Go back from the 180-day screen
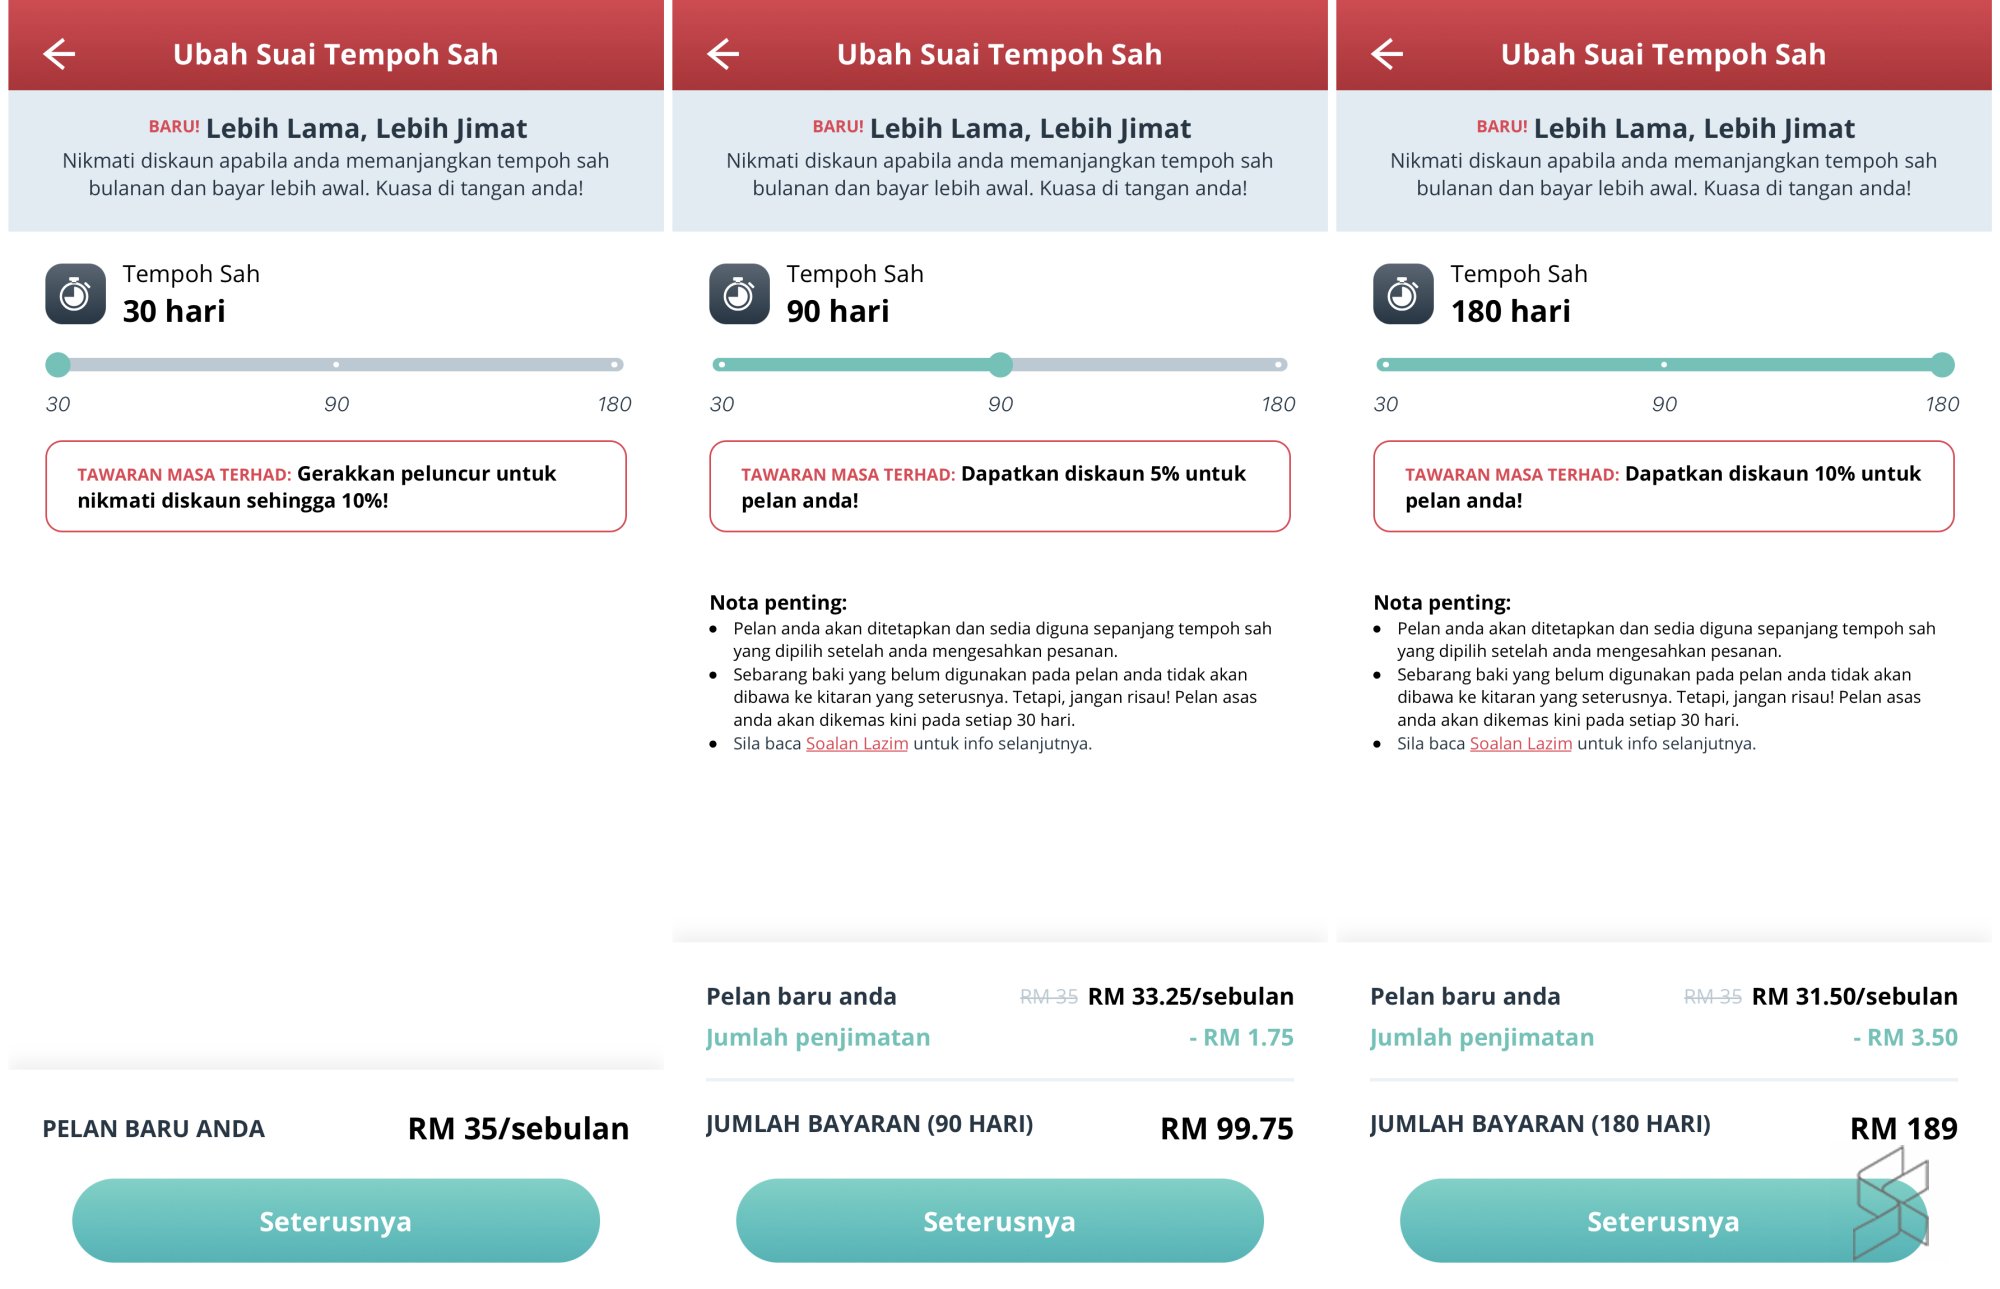2000x1289 pixels. coord(1387,55)
